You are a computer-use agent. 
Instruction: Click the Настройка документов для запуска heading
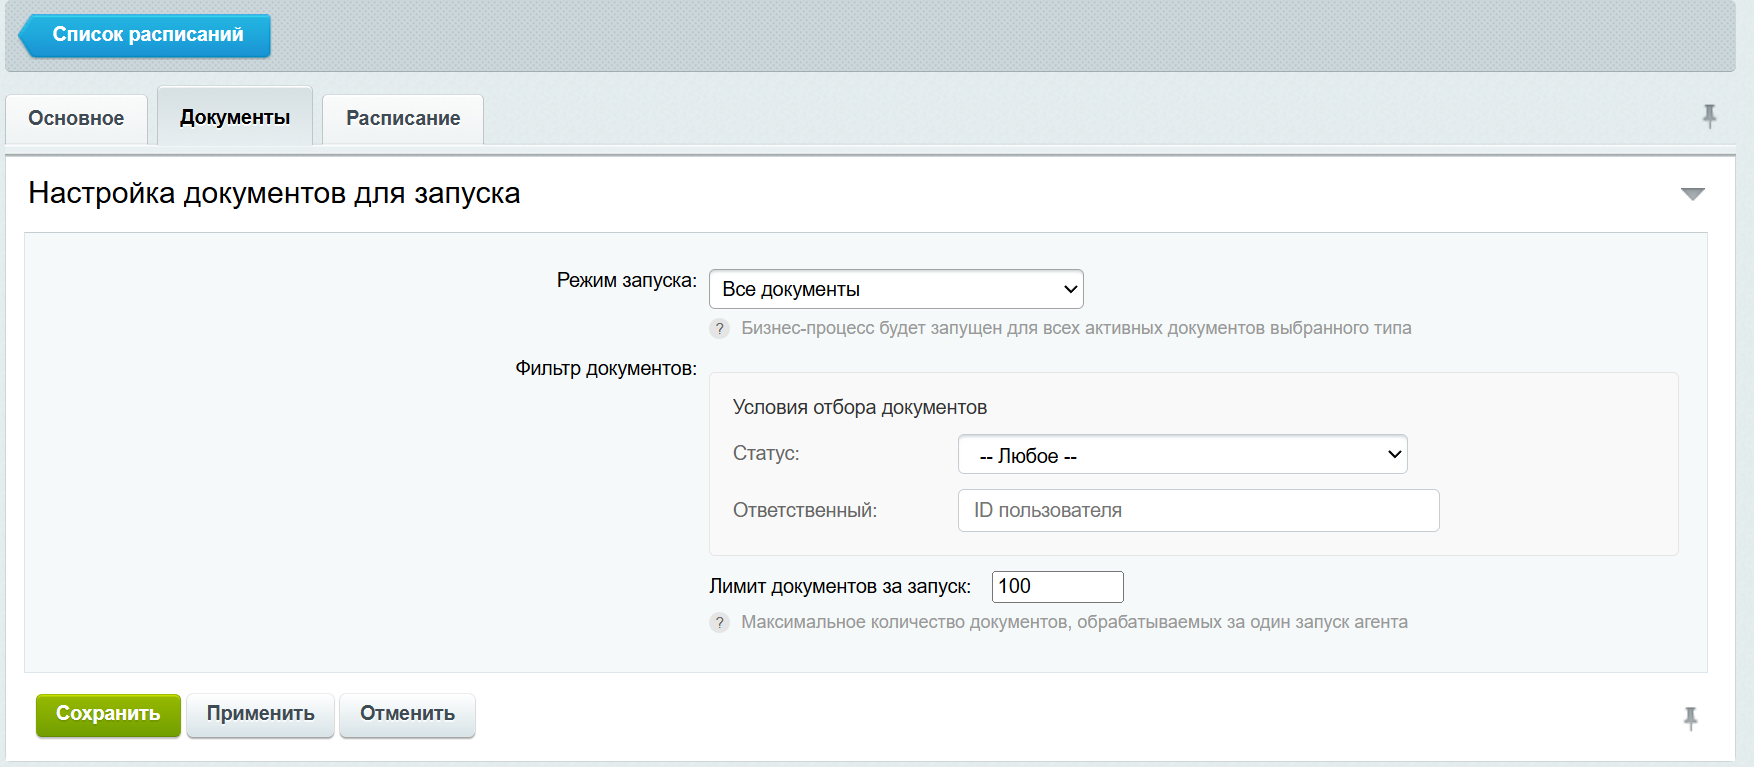(274, 193)
